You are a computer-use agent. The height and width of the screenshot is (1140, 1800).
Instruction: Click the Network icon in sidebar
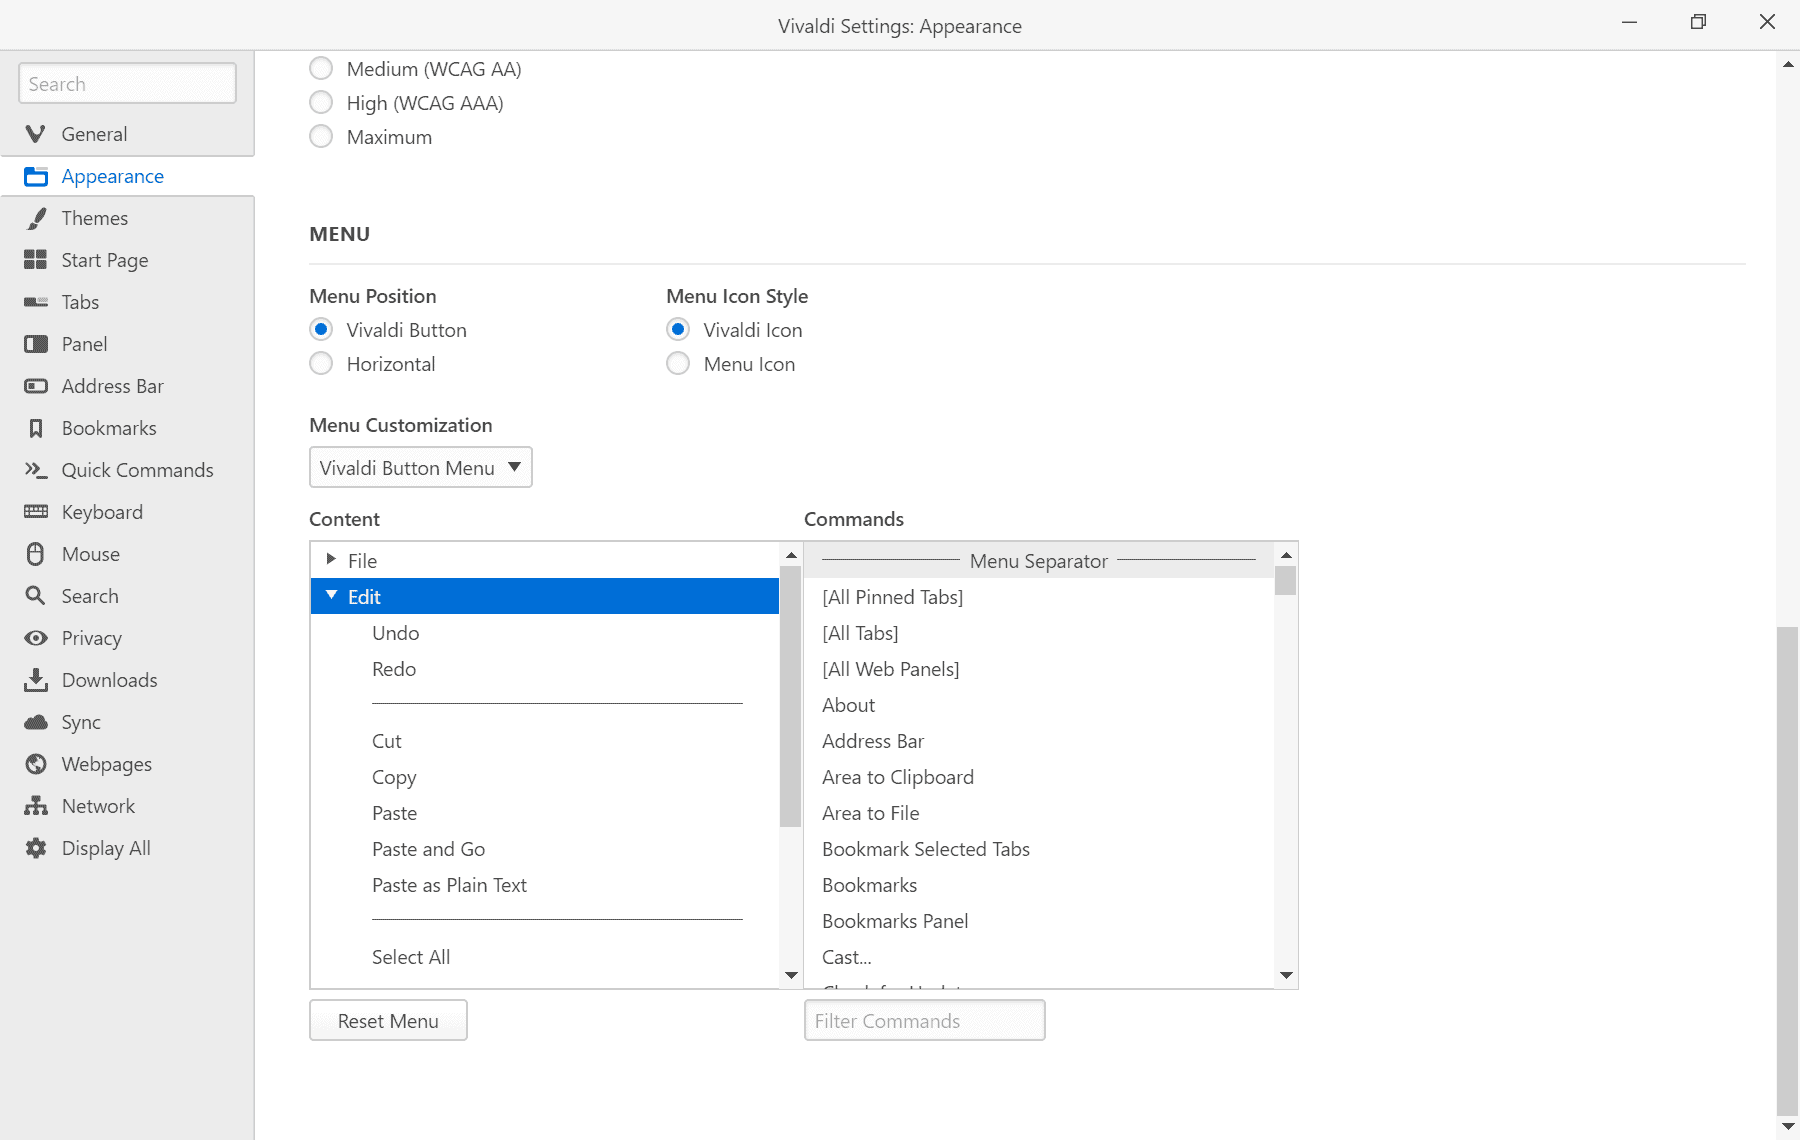[x=36, y=806]
